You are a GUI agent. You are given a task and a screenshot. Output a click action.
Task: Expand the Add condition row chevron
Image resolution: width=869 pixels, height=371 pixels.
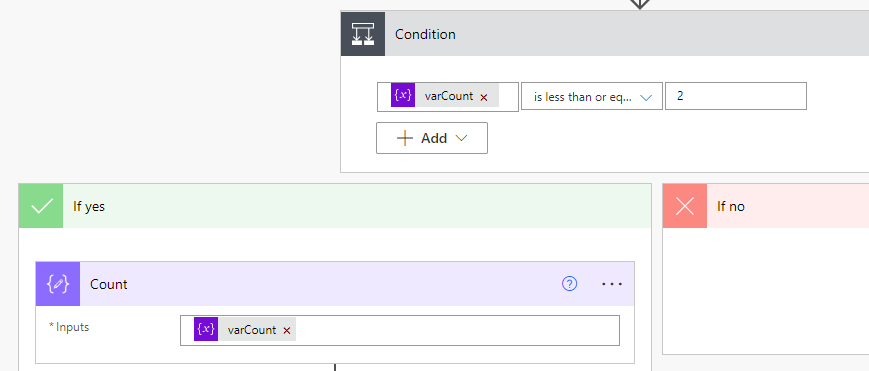pyautogui.click(x=461, y=138)
